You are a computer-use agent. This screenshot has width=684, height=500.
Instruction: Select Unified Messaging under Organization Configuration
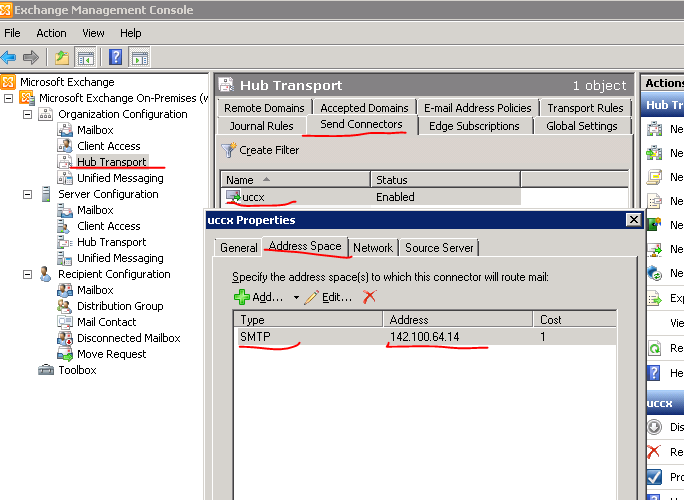point(120,178)
